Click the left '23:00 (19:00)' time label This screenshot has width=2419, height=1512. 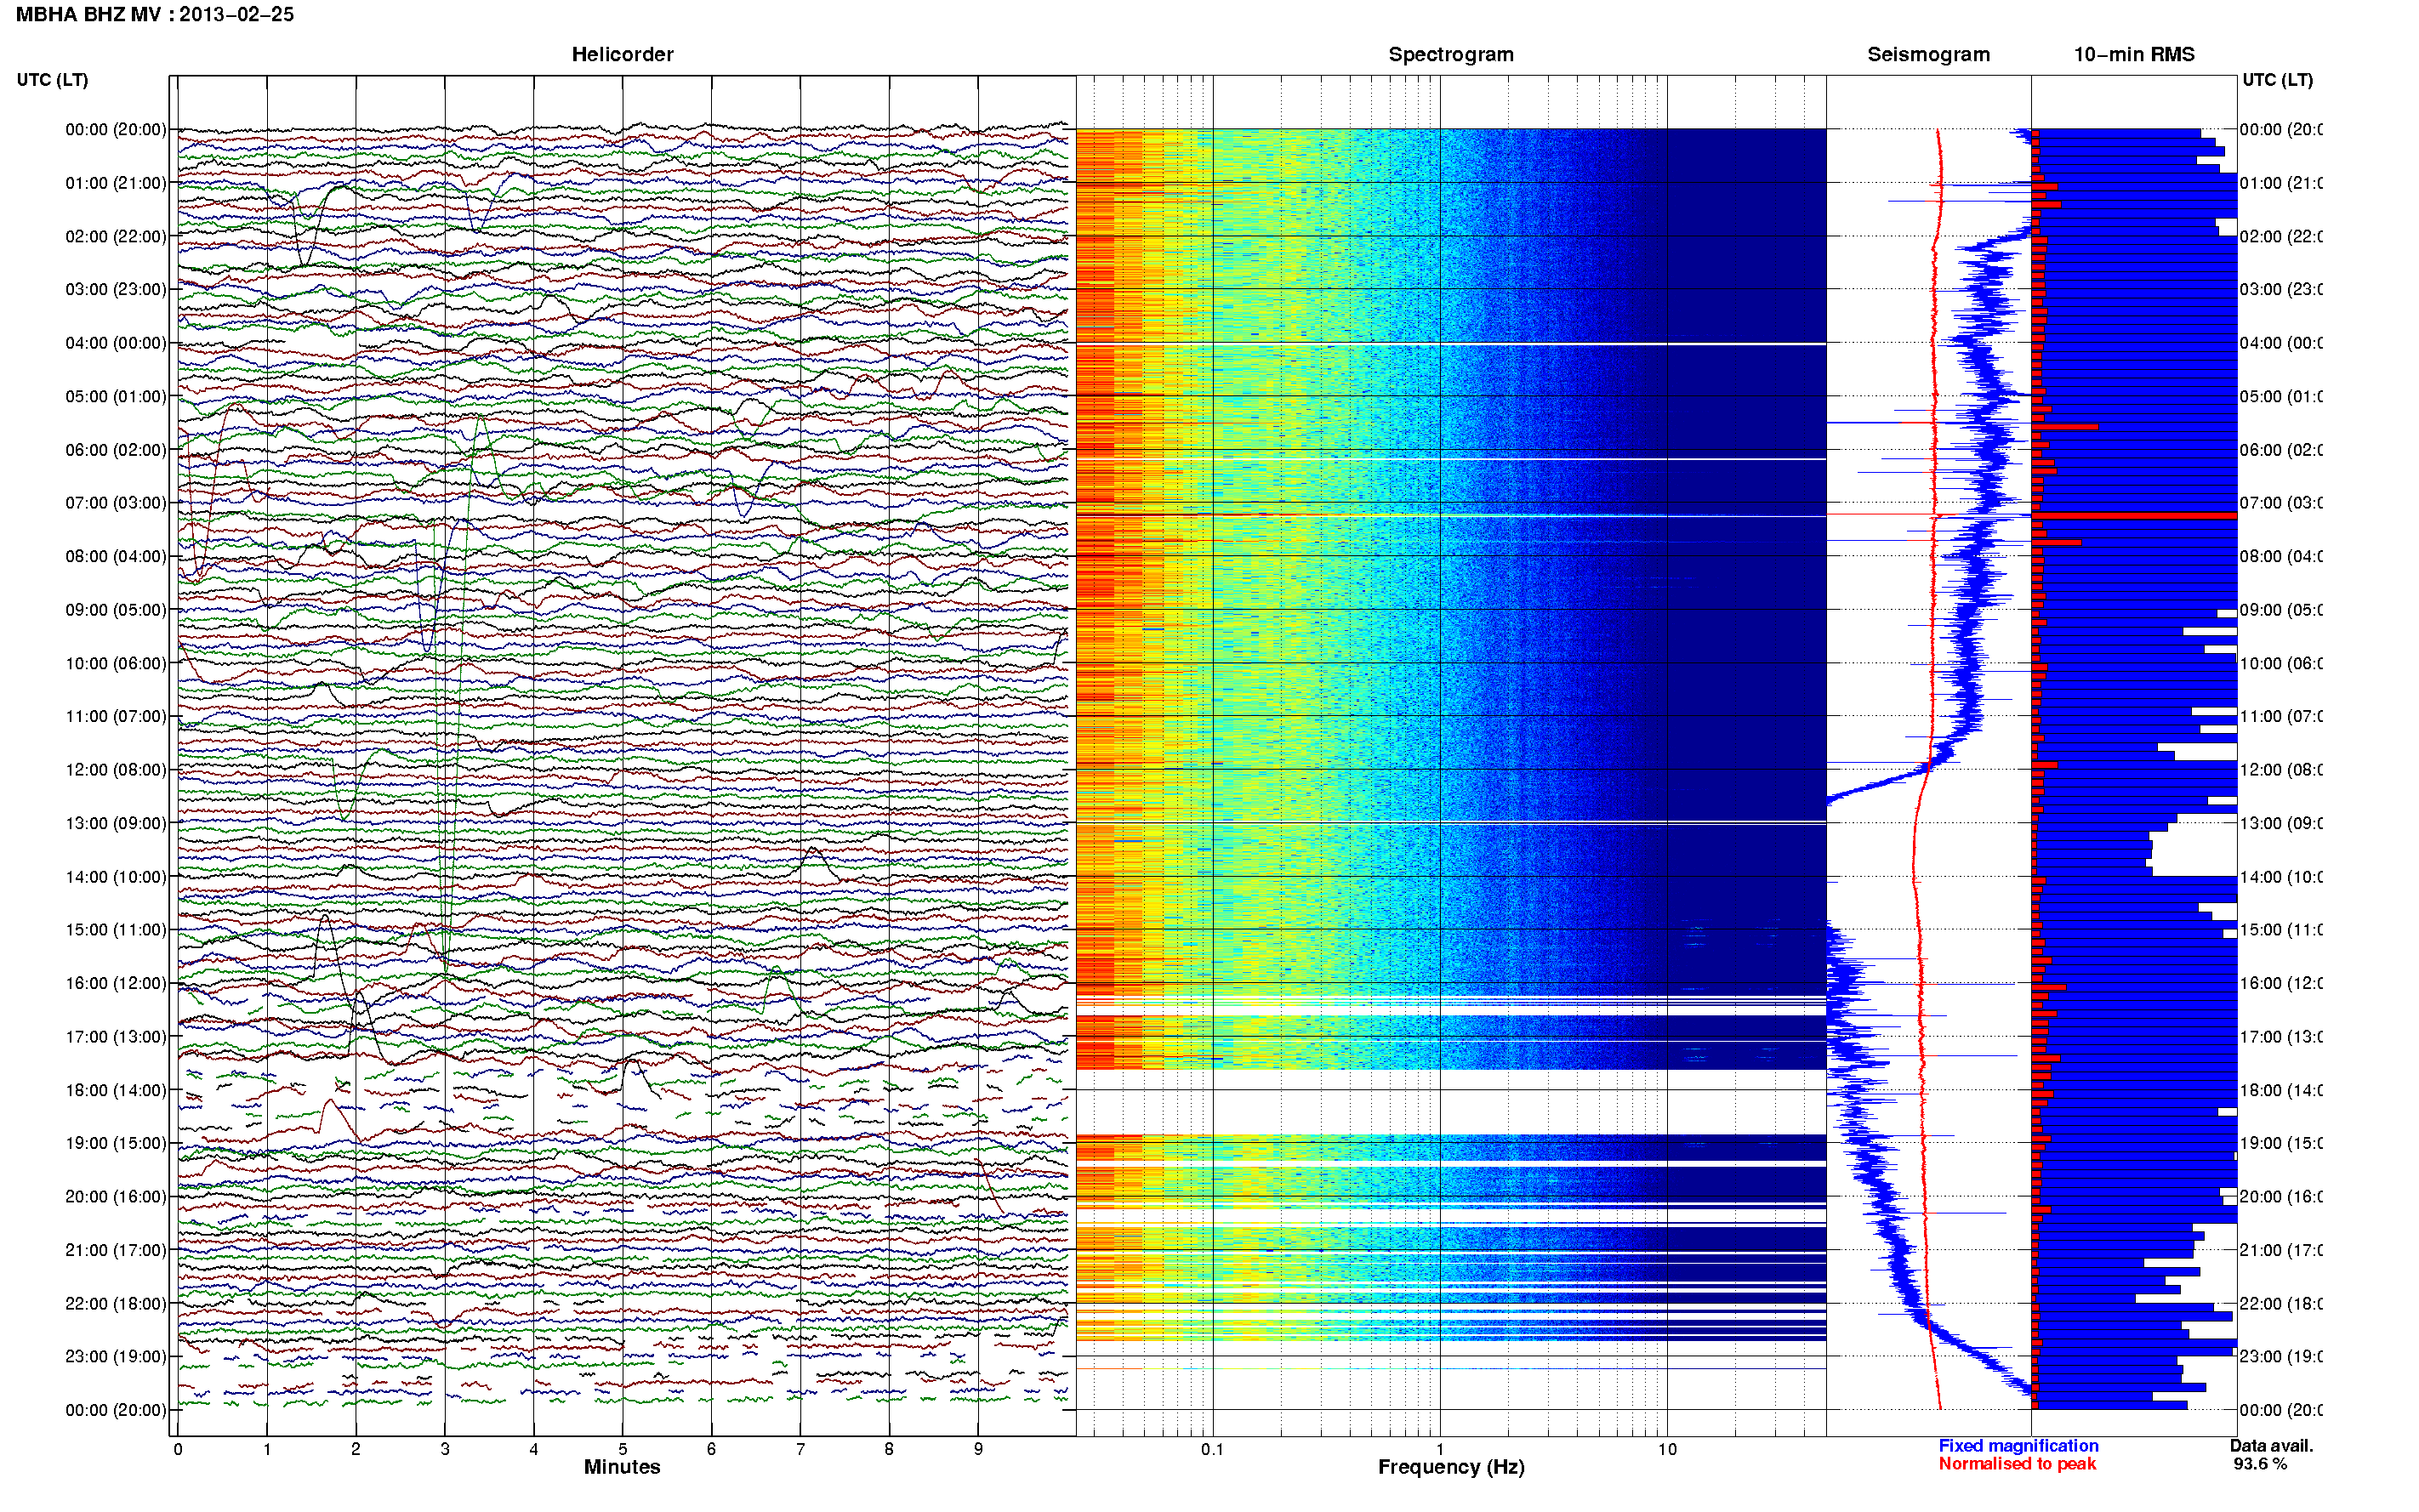tap(116, 1356)
